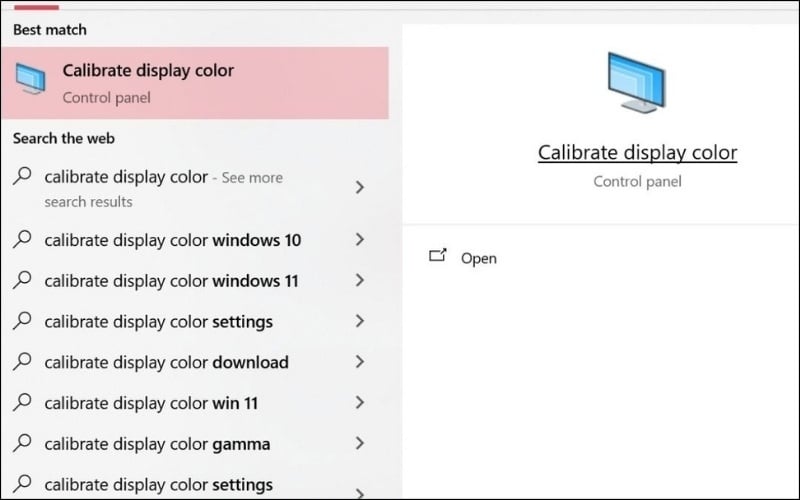Select 'calibrate display color download' suggestion

click(195, 362)
